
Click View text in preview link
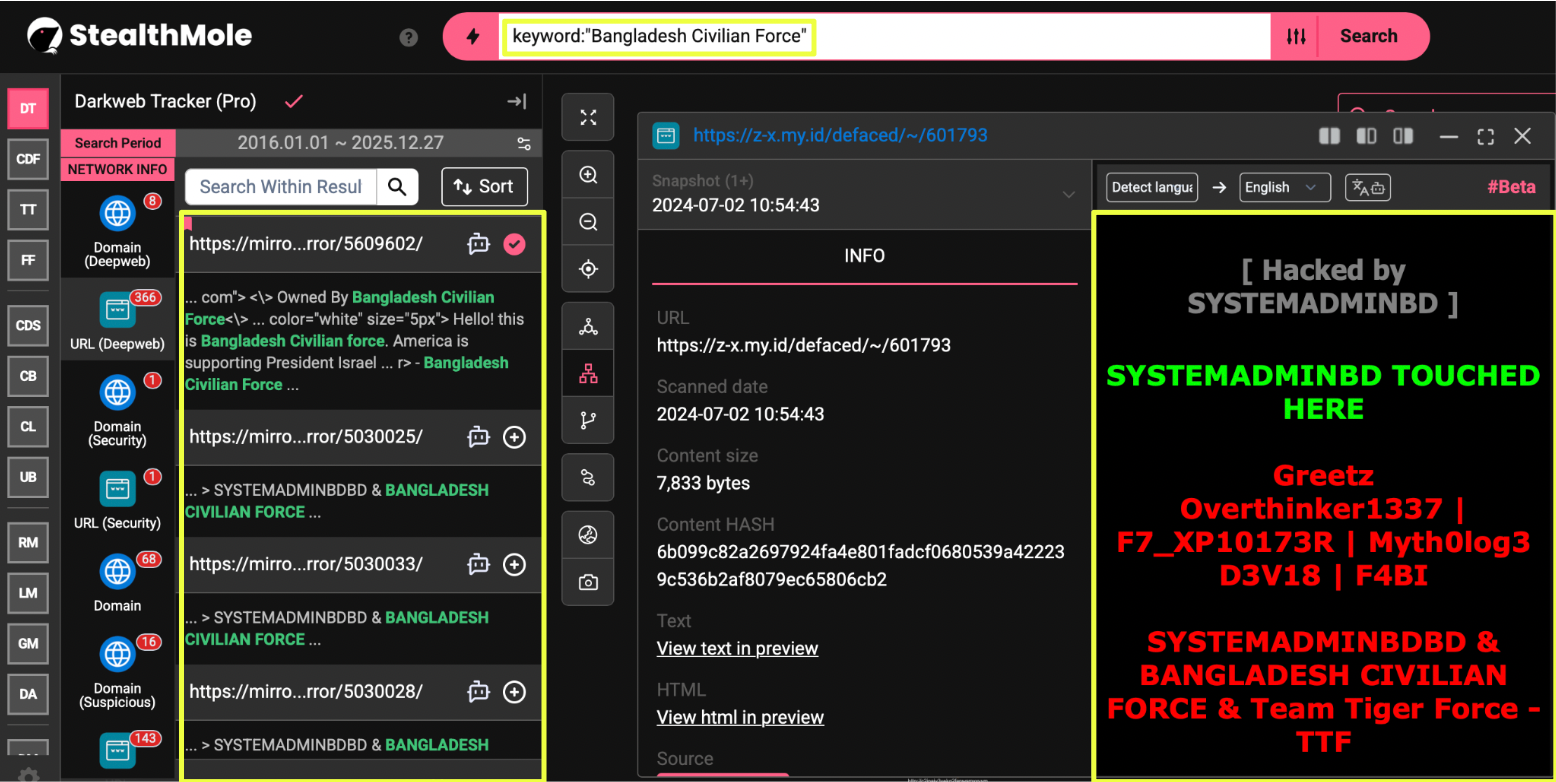point(737,649)
